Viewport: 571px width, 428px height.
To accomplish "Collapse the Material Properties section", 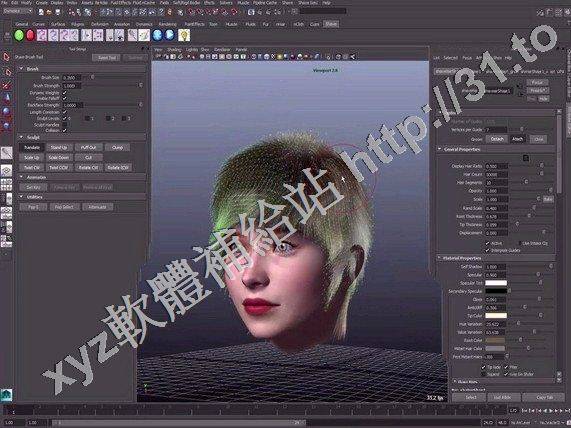I will coord(440,258).
